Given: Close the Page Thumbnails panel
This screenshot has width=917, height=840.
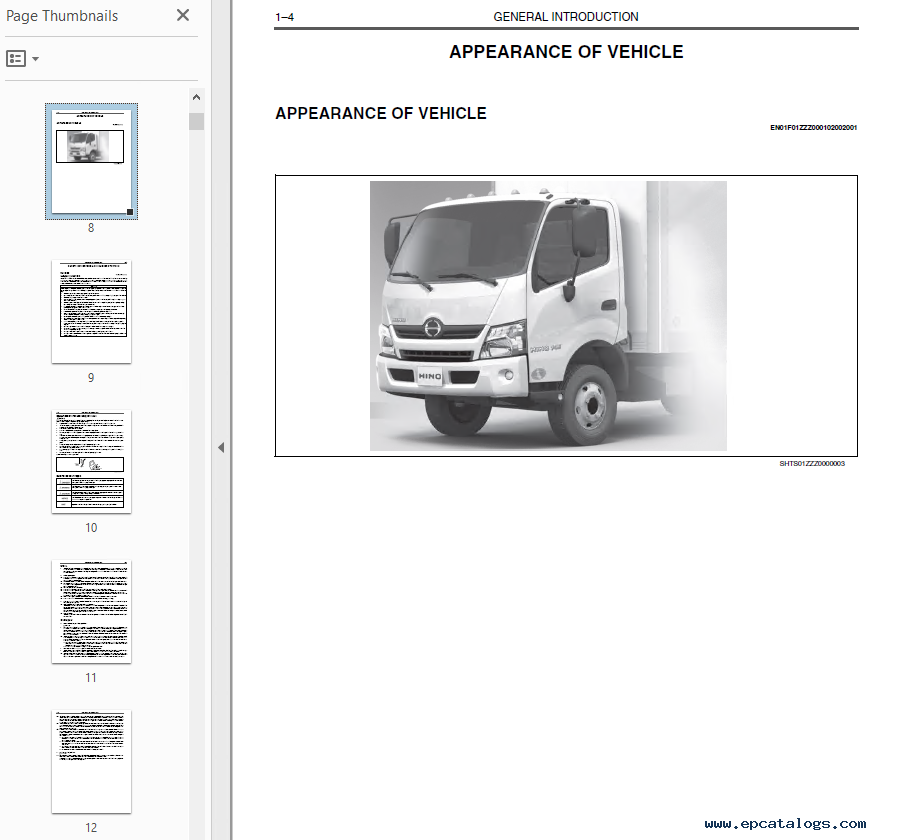Looking at the screenshot, I should (183, 15).
